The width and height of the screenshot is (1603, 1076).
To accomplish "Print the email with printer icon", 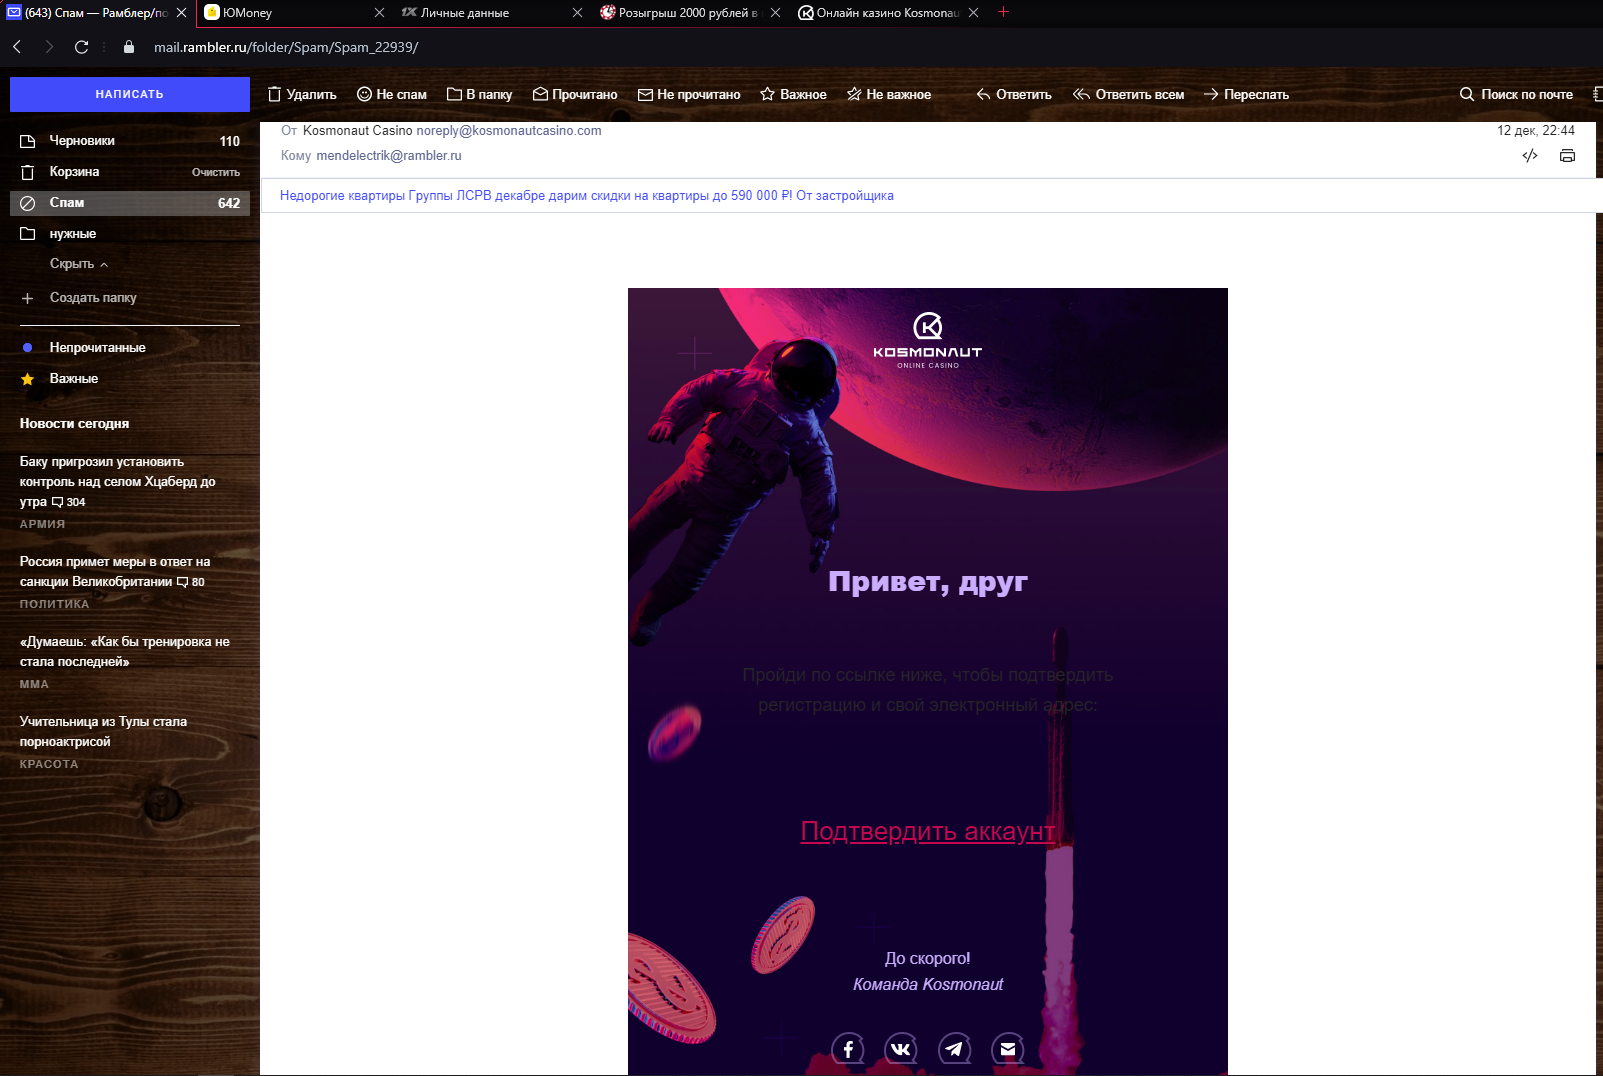I will coord(1567,156).
